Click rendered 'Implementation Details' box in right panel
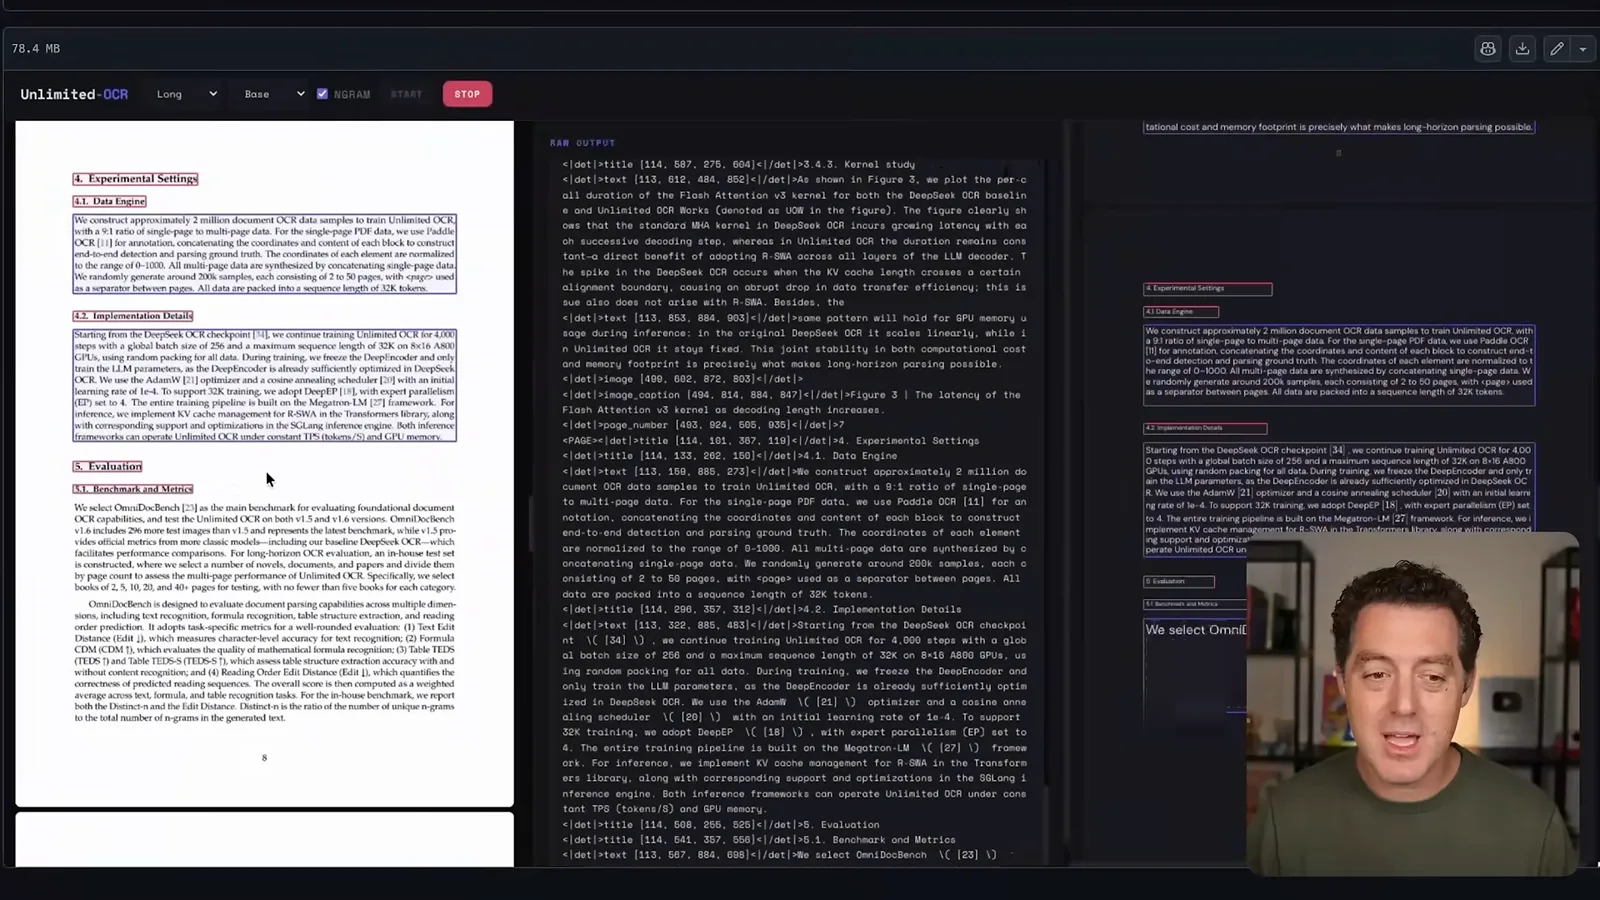The width and height of the screenshot is (1600, 900). click(x=1205, y=428)
